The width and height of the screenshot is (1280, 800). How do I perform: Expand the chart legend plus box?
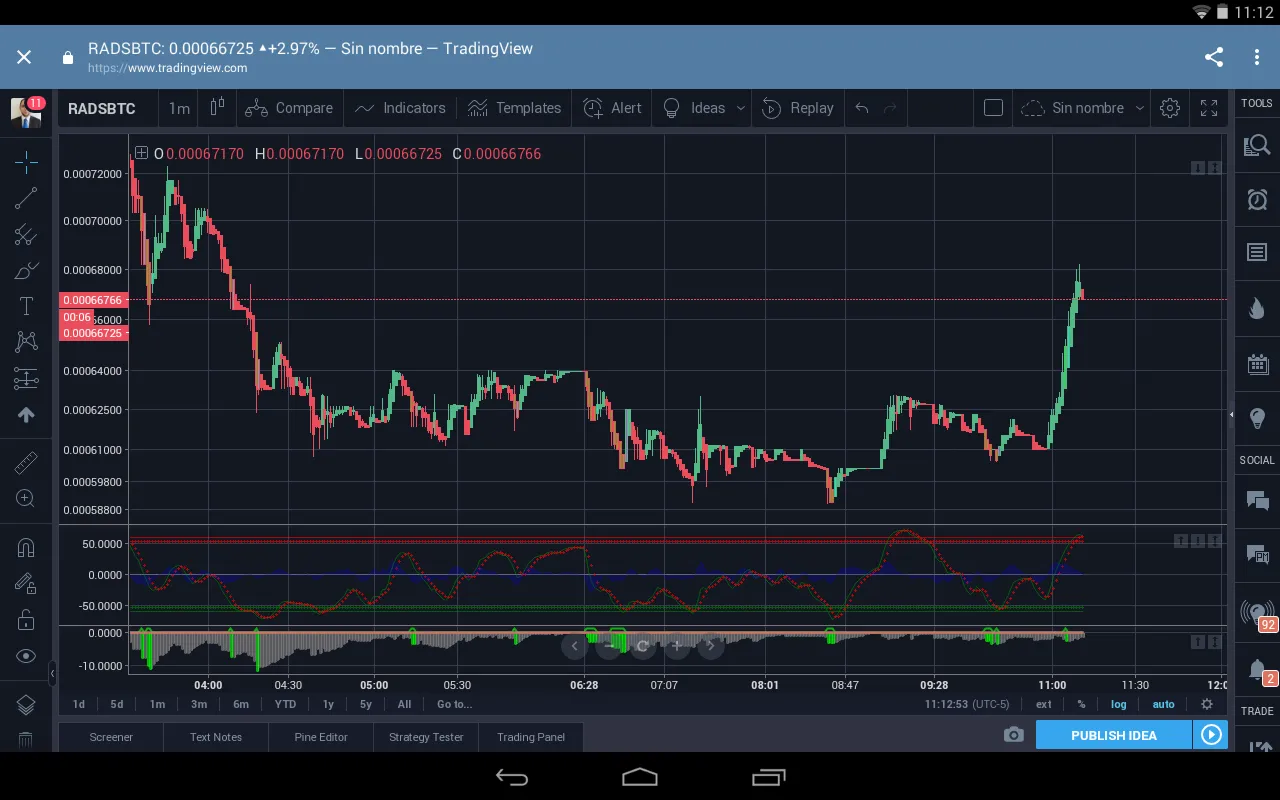pos(141,153)
